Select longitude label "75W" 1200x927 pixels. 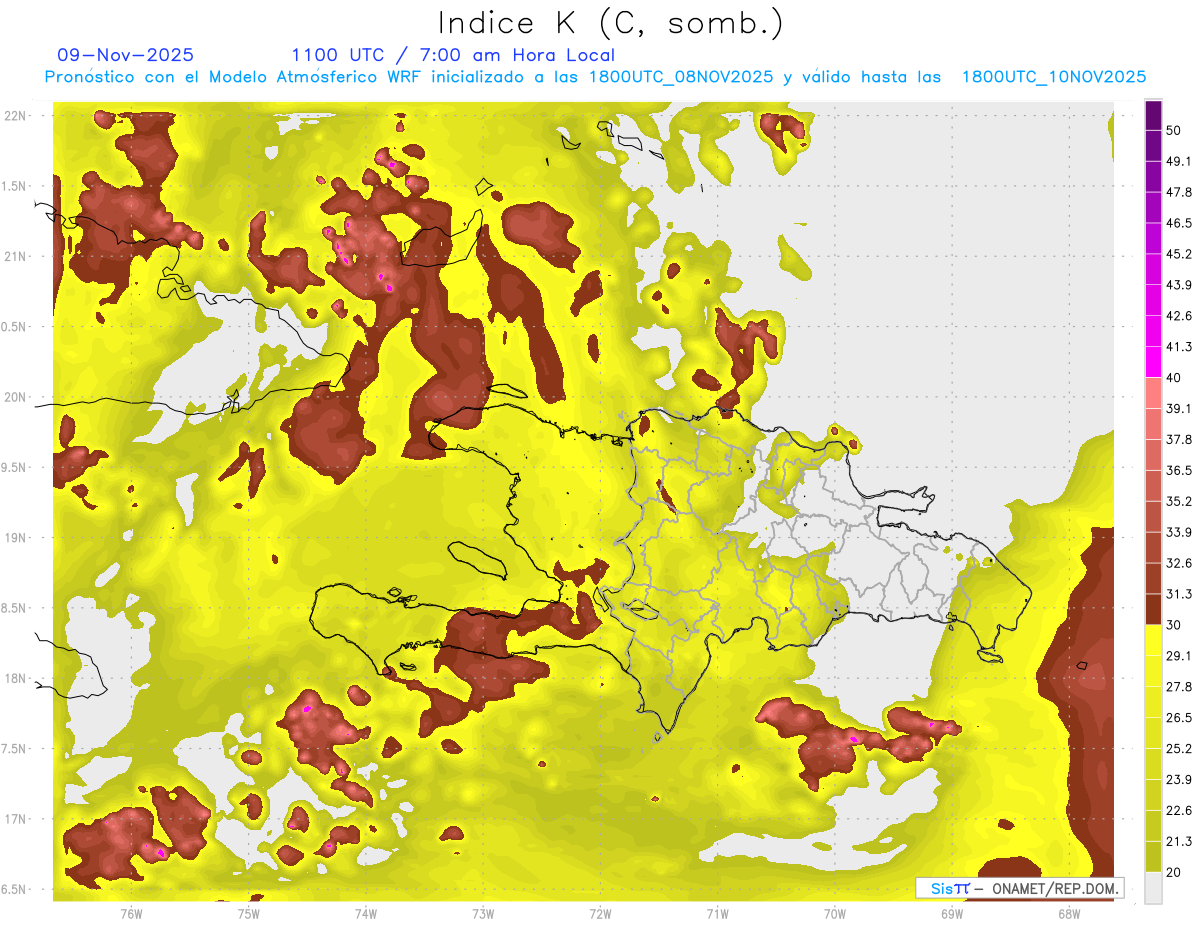tap(249, 913)
